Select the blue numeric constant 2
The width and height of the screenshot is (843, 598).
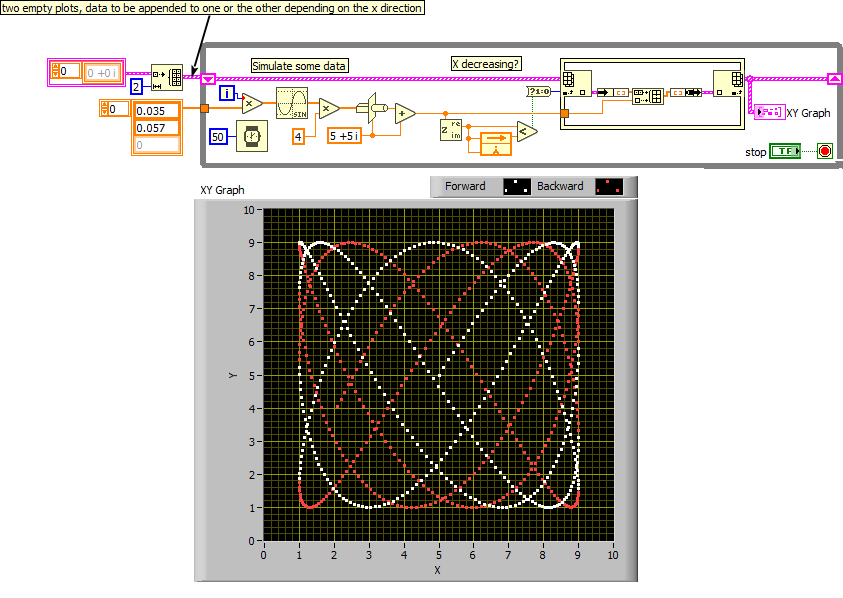137,86
